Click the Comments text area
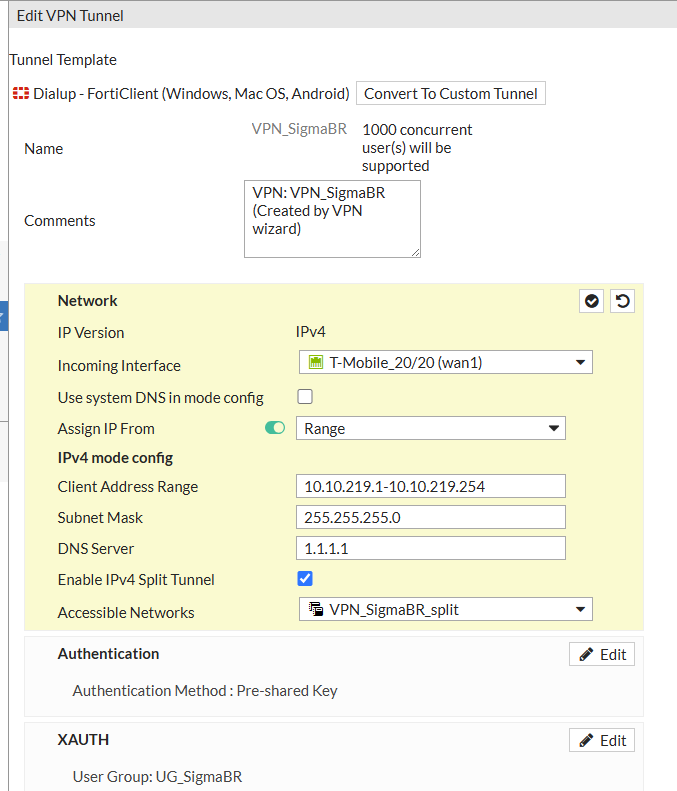This screenshot has height=791, width=677. tap(332, 218)
